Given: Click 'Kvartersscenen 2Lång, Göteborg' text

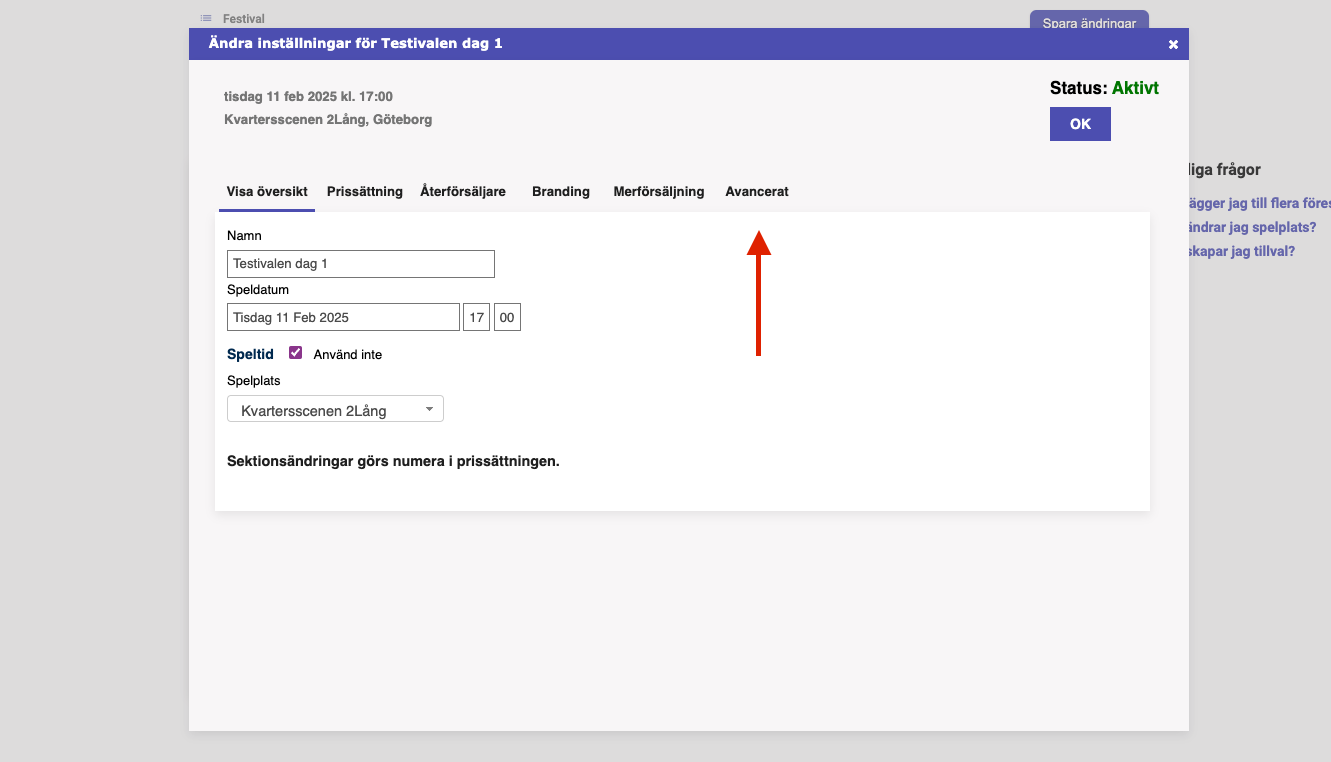Looking at the screenshot, I should [x=328, y=119].
